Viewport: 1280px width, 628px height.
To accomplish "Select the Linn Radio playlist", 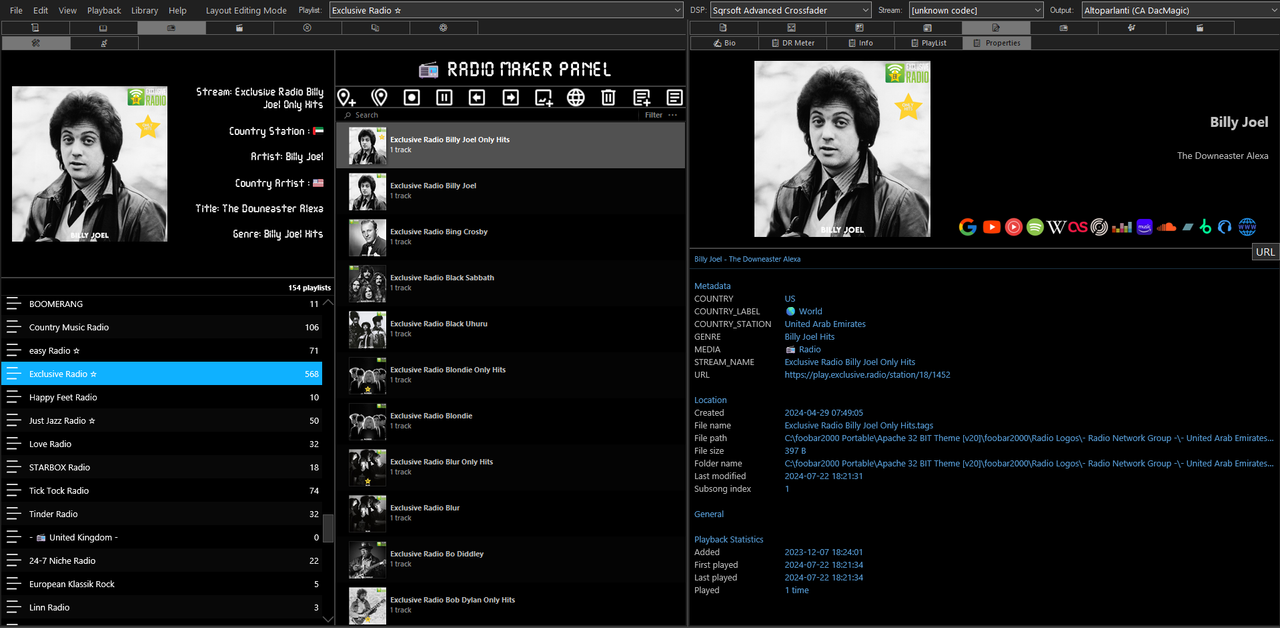I will [161, 607].
